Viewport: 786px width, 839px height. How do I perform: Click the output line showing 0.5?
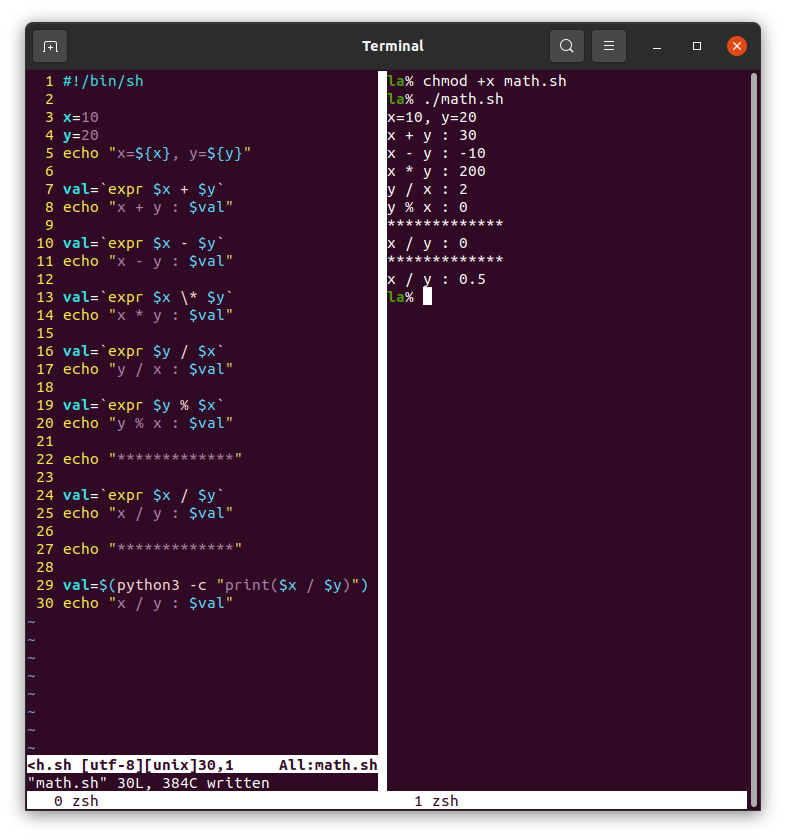pos(436,279)
